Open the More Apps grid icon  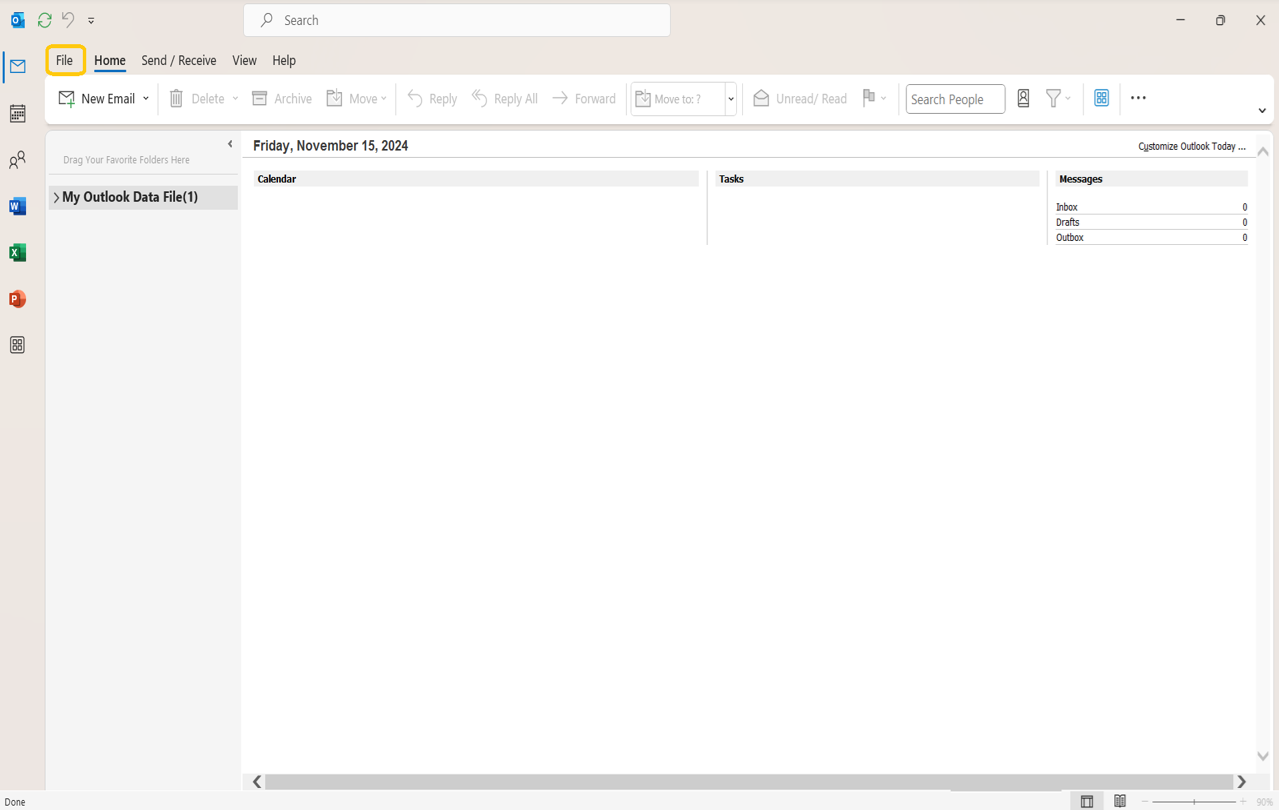pos(17,345)
